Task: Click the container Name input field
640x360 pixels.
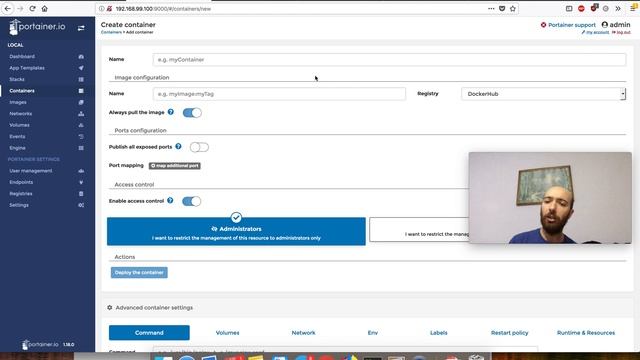Action: click(389, 60)
